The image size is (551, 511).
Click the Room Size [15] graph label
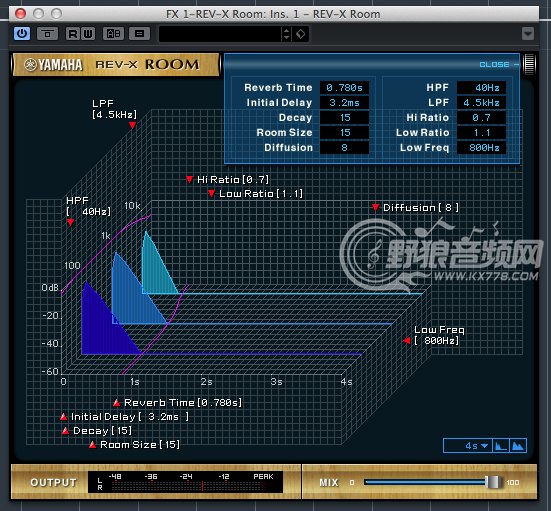click(140, 445)
